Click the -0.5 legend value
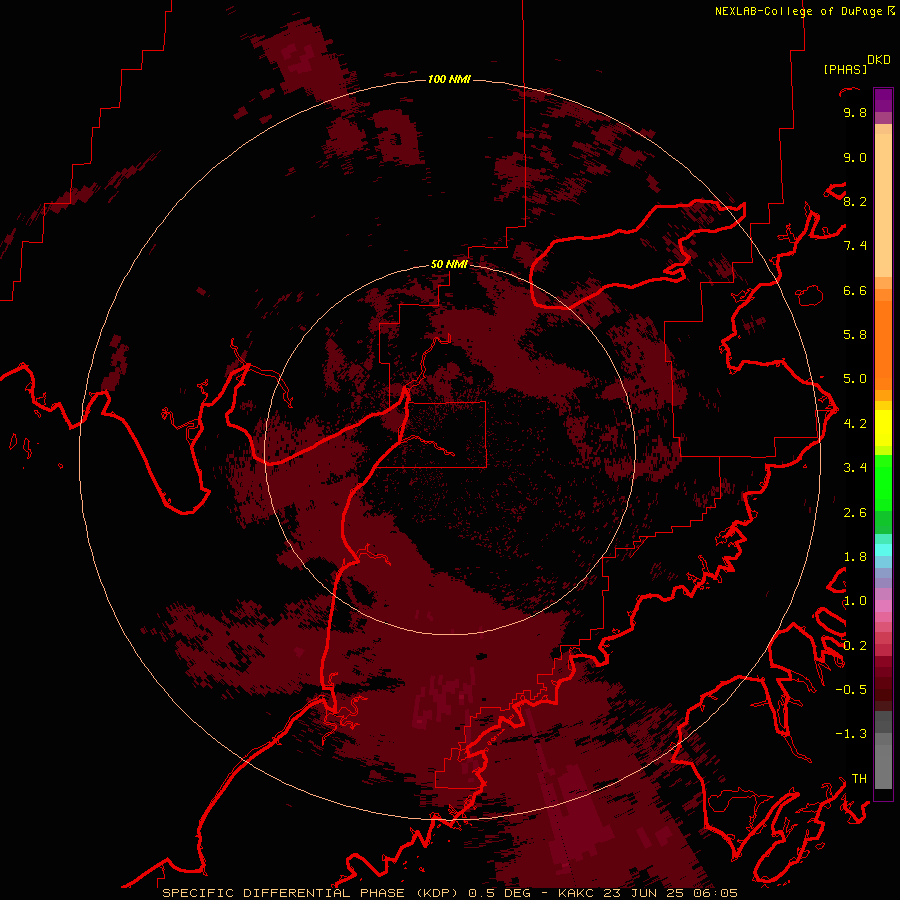Image resolution: width=900 pixels, height=900 pixels. tap(851, 690)
